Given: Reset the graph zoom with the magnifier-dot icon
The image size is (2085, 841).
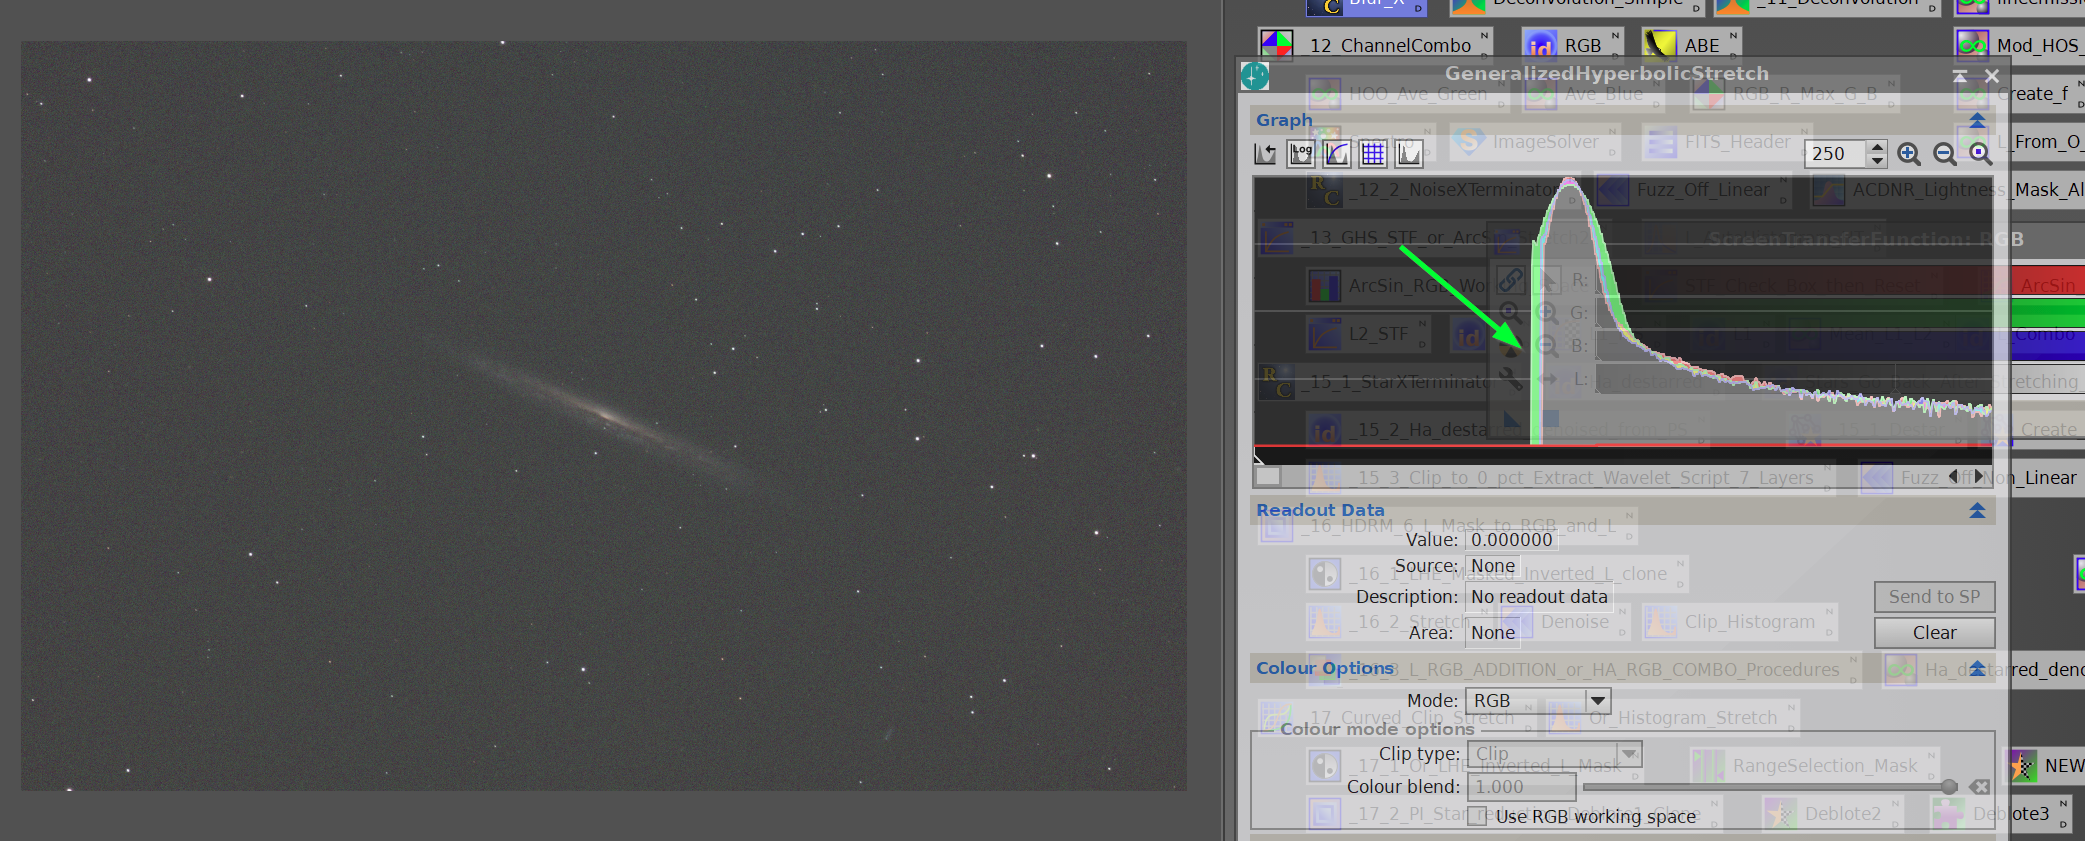Looking at the screenshot, I should [x=1981, y=153].
